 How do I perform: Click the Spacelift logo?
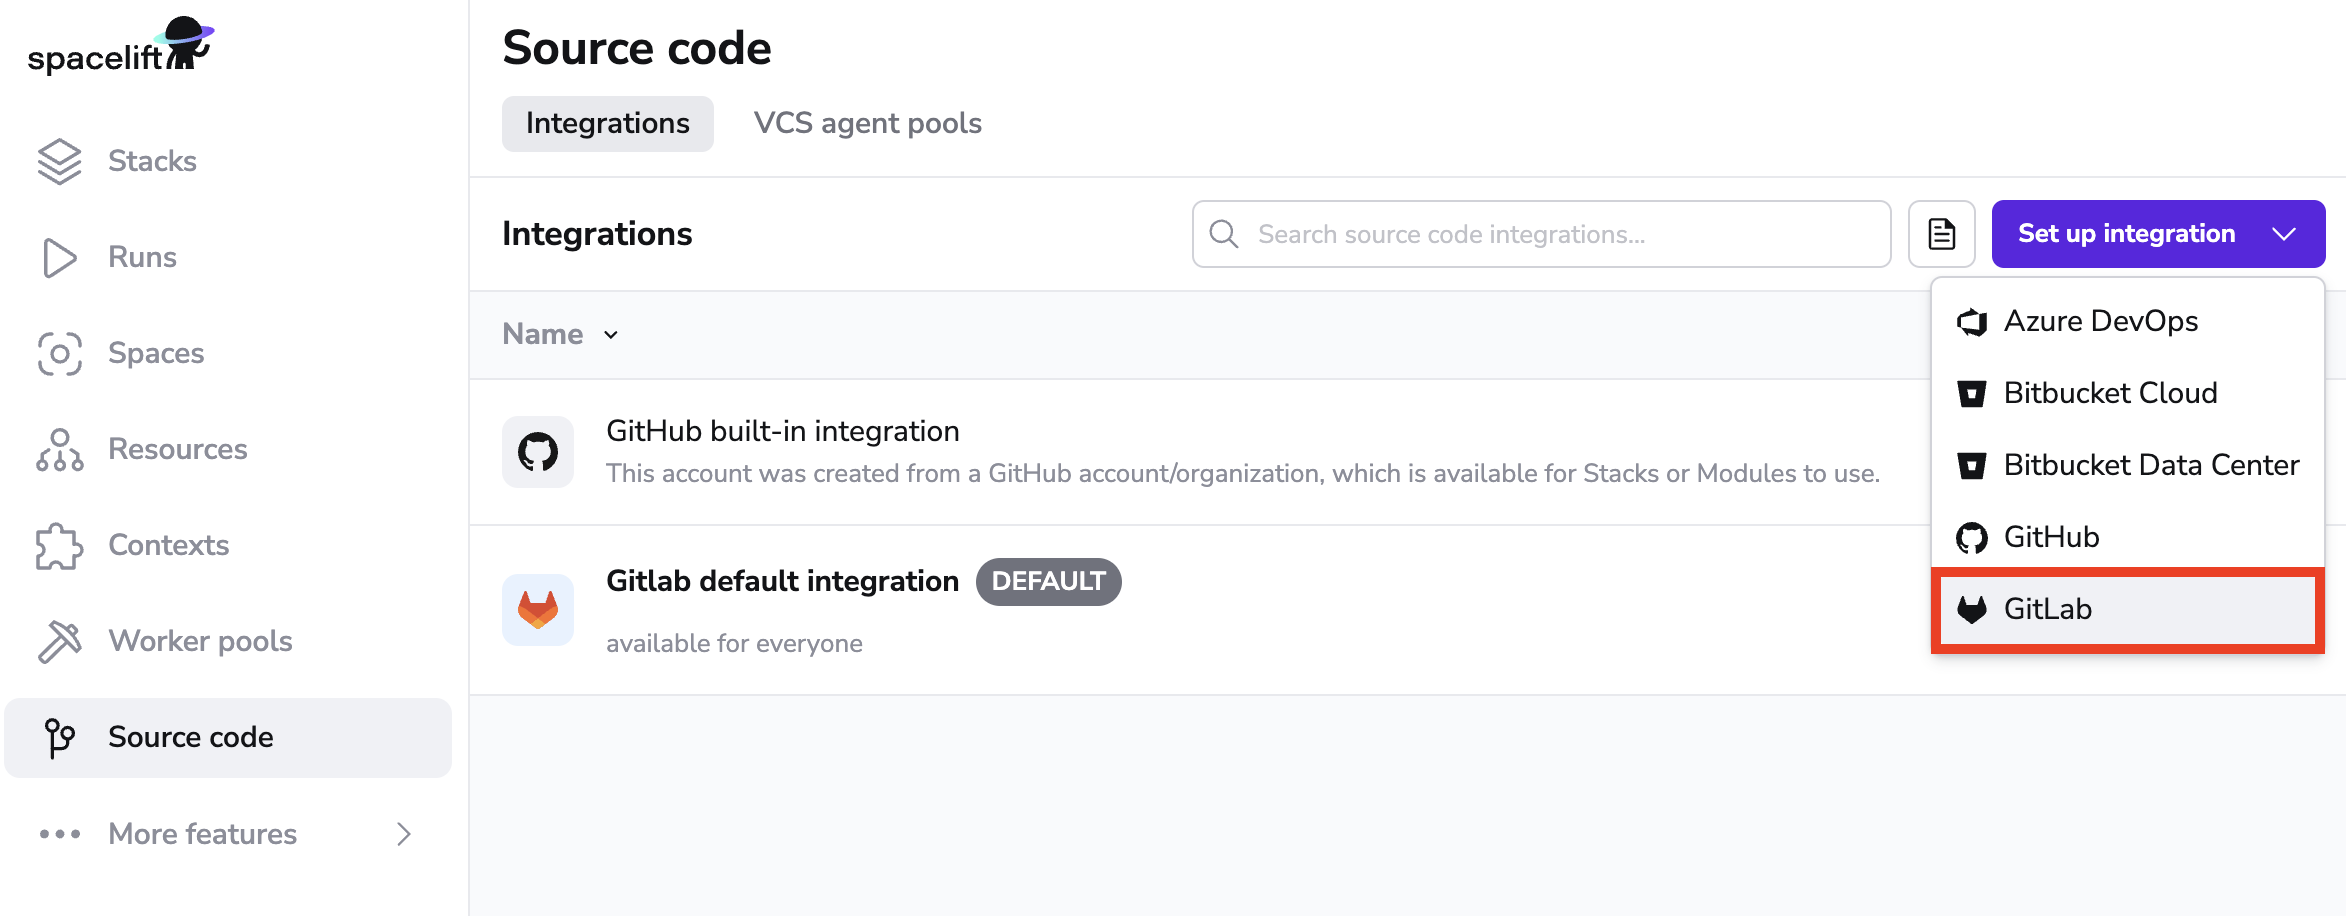118,48
